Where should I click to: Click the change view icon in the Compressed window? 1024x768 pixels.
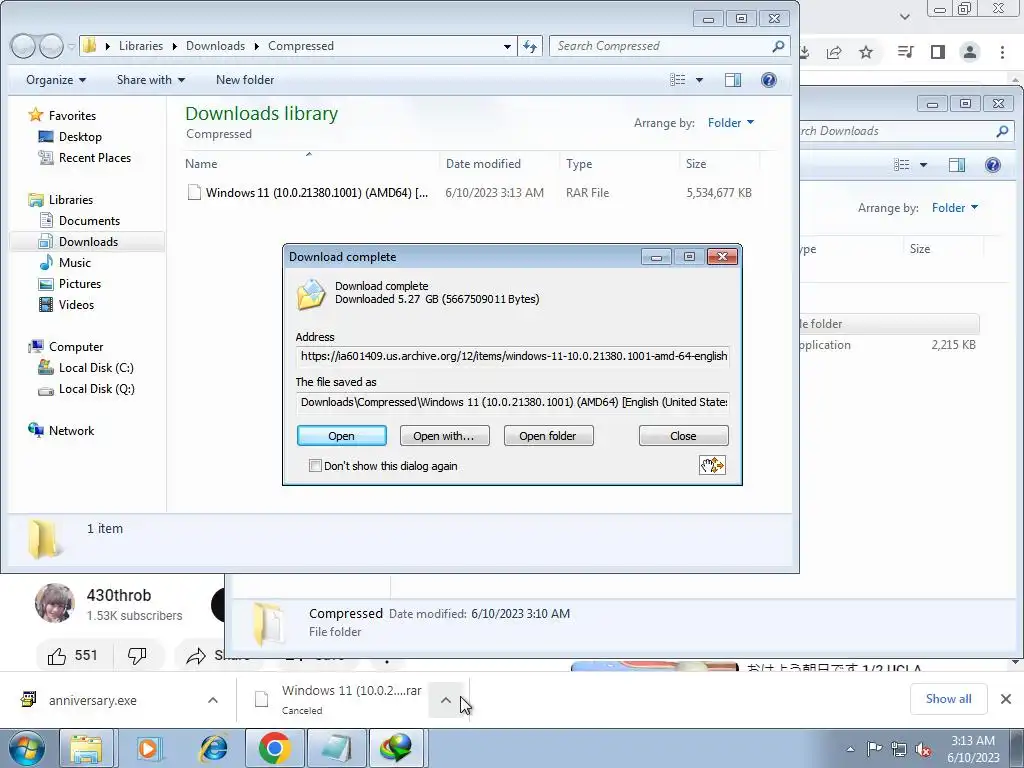[678, 80]
